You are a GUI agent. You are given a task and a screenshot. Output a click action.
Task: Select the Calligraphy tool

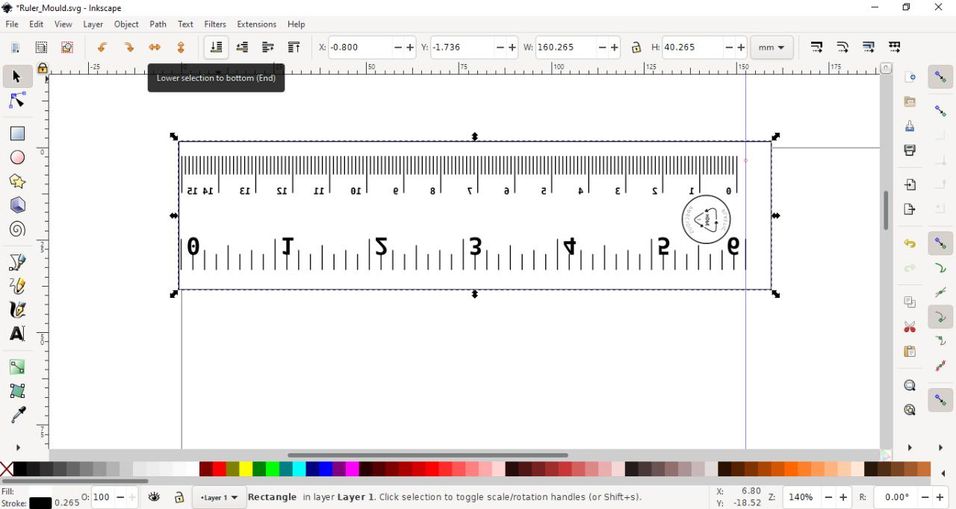[17, 310]
